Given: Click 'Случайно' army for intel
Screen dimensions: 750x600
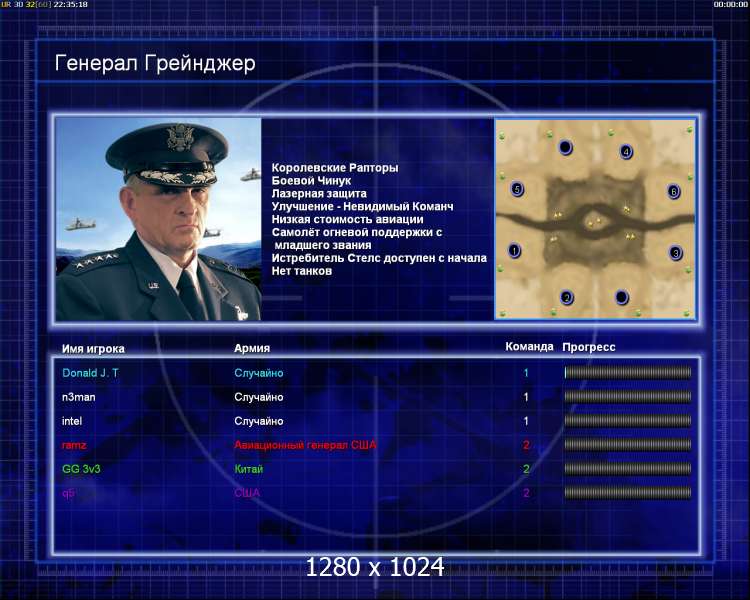Looking at the screenshot, I should point(259,421).
